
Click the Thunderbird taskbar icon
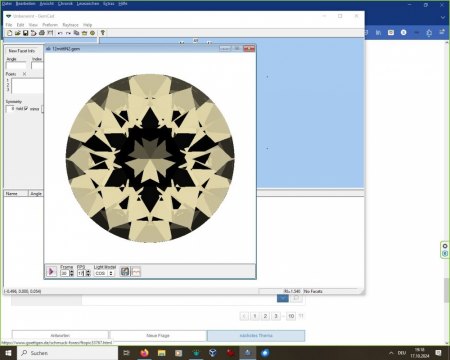coord(265,353)
